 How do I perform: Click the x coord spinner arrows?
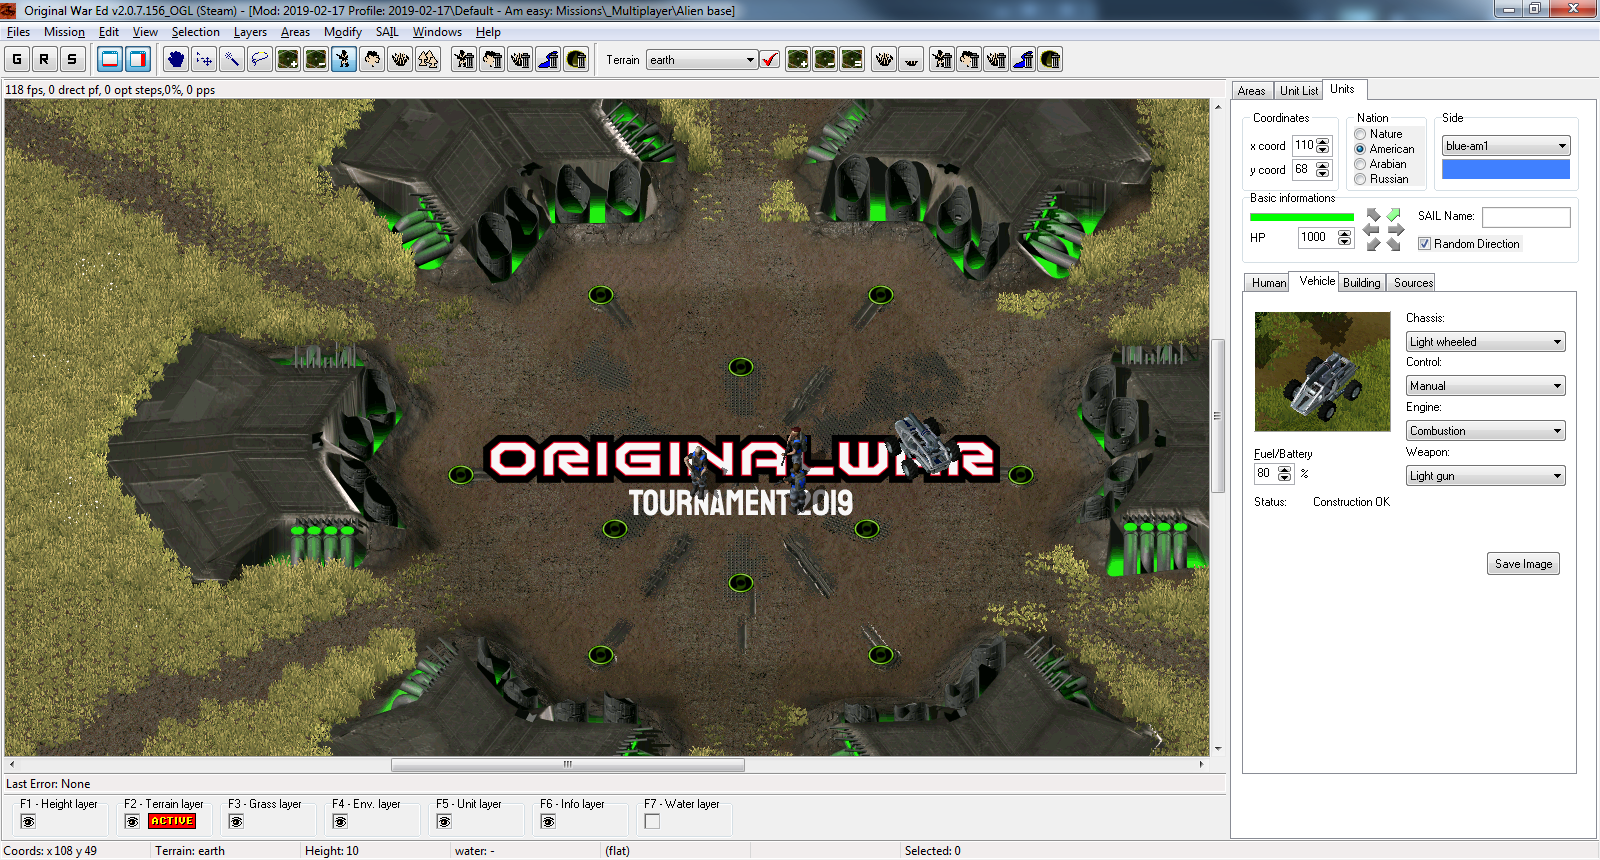pyautogui.click(x=1323, y=146)
